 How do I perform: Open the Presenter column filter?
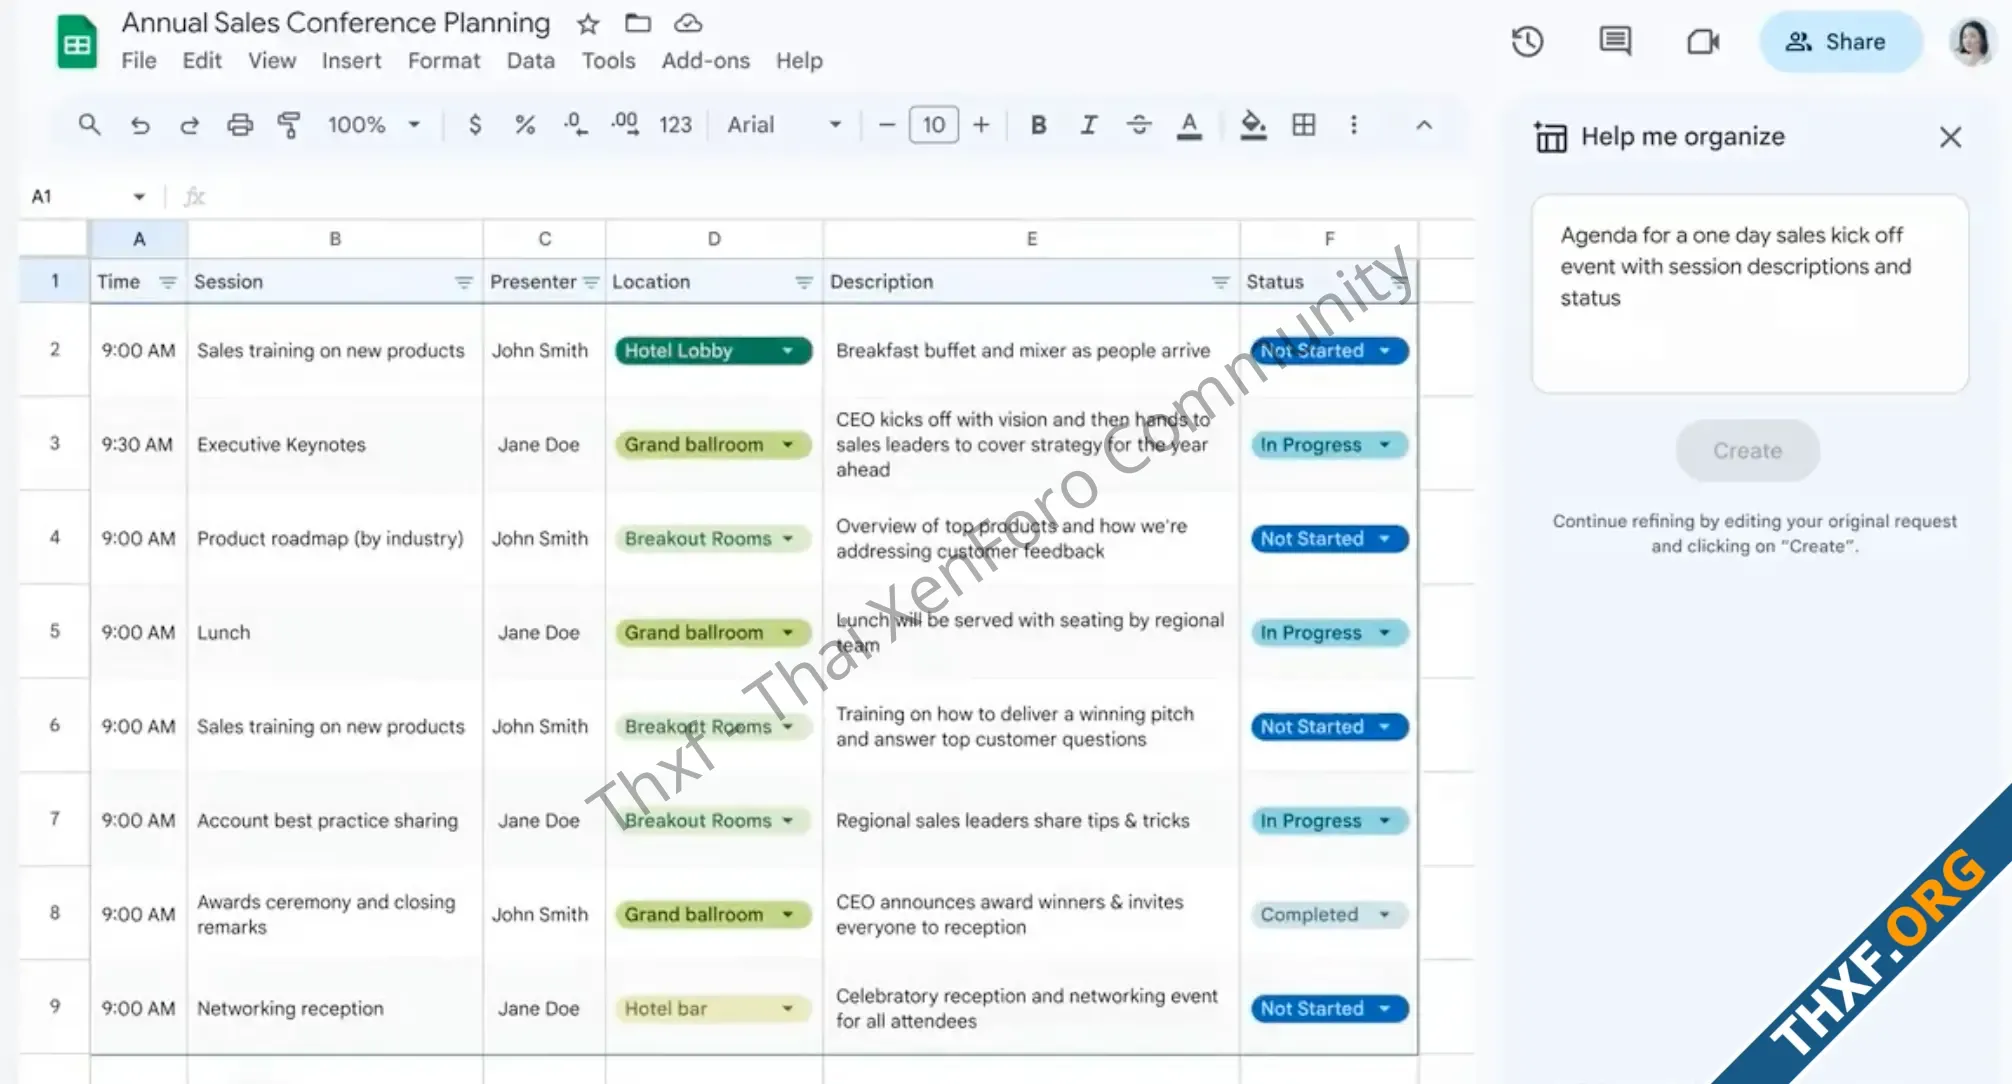591,282
